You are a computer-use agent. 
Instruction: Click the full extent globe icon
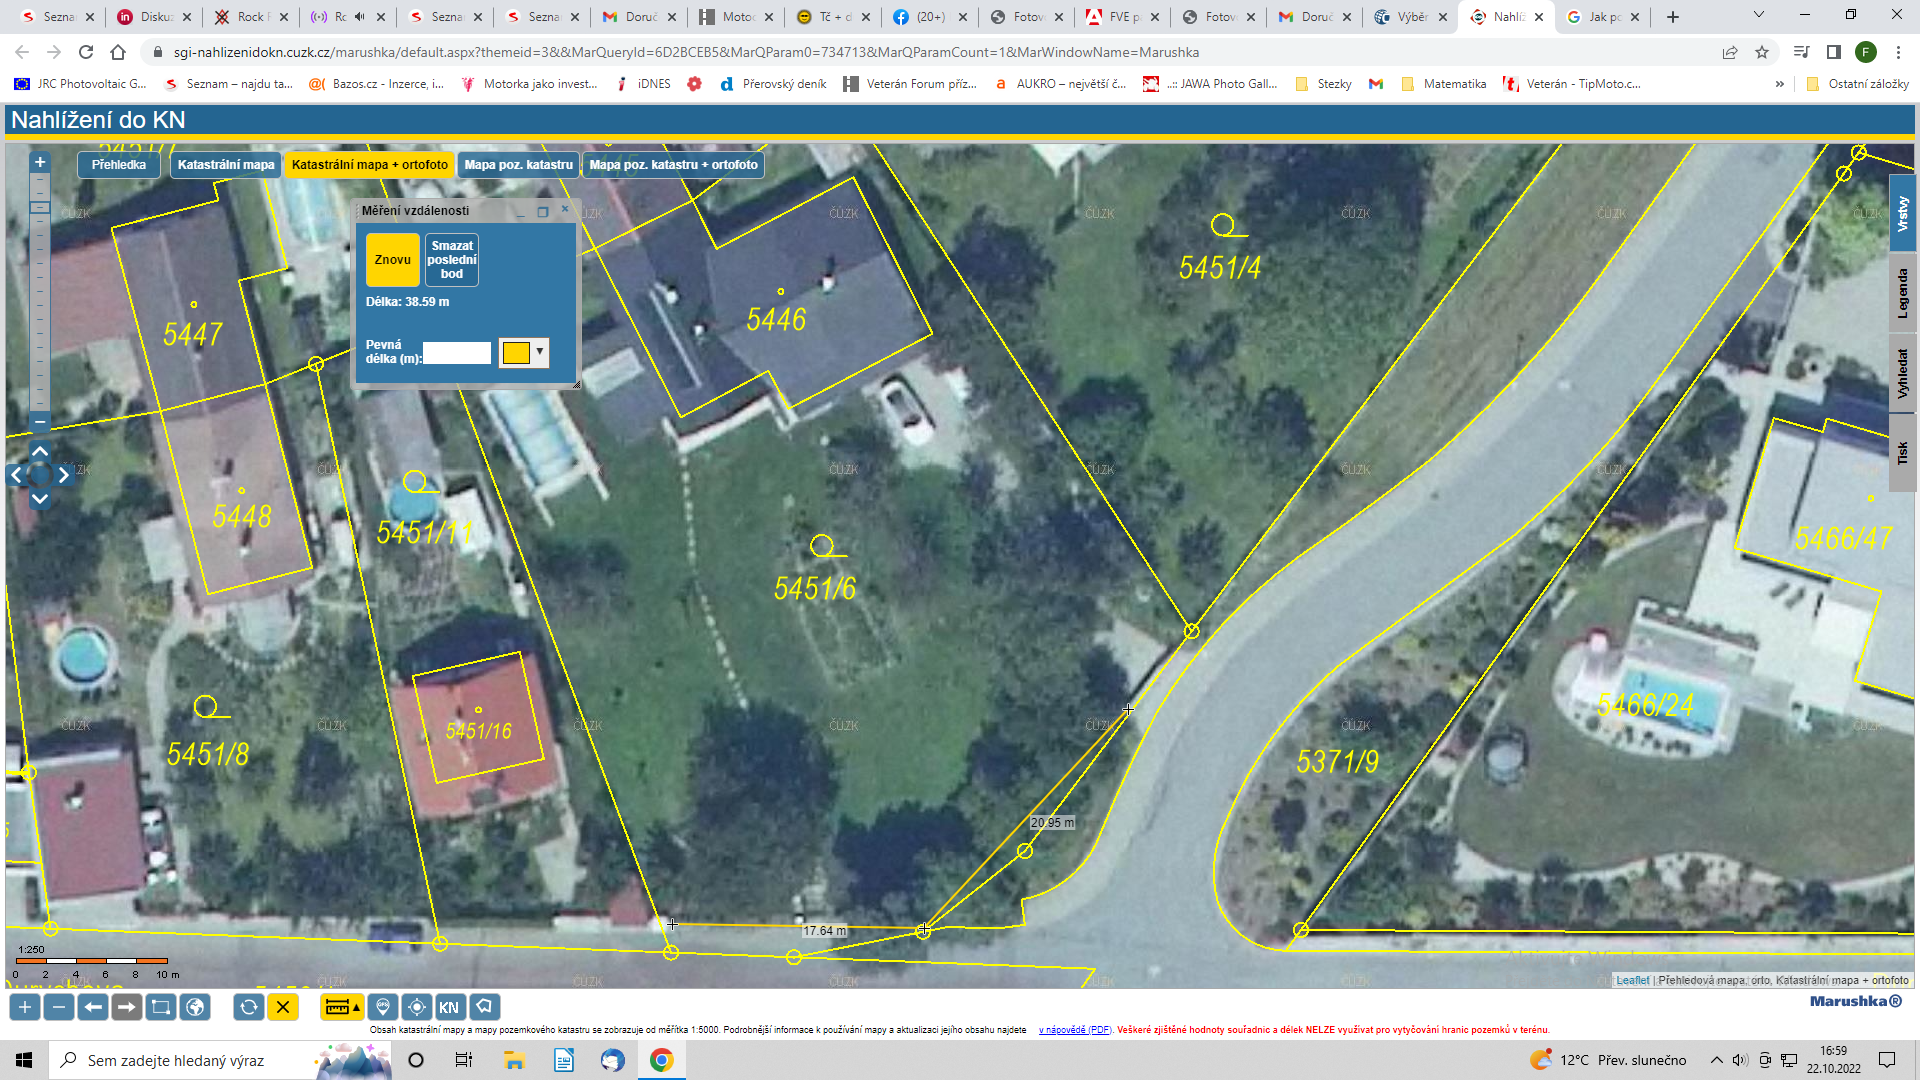[x=195, y=1007]
